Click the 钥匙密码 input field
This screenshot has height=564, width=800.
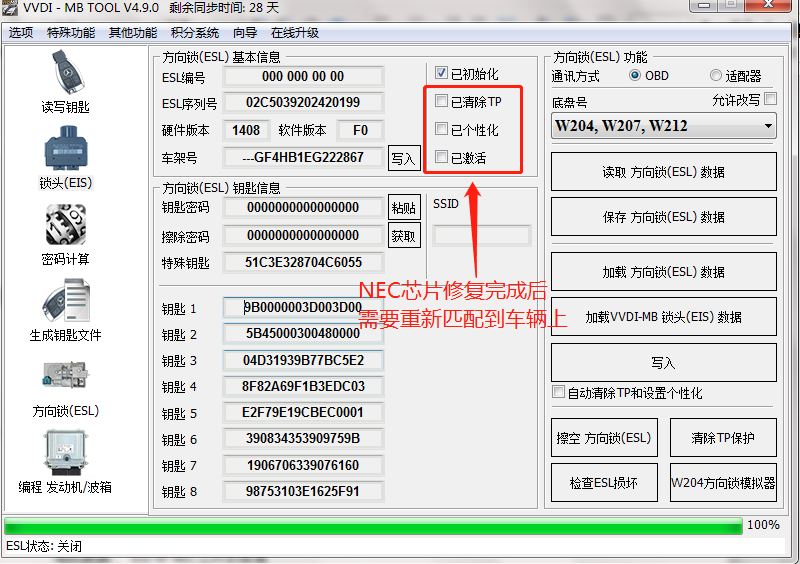(303, 207)
